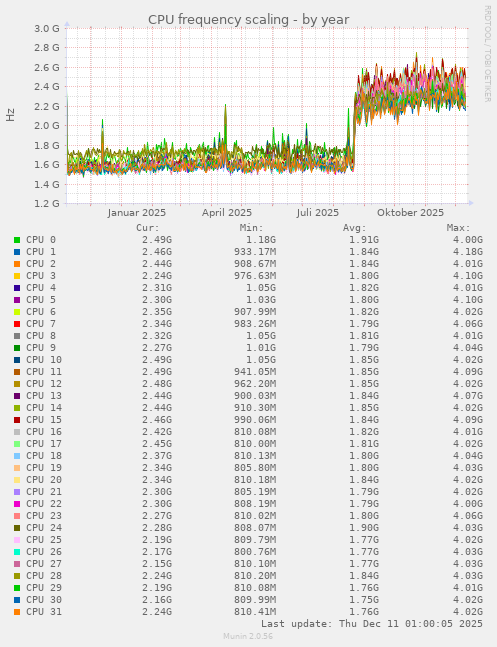The height and width of the screenshot is (647, 497).
Task: Select the dark red swatch beside CPU 15
Action: tap(17, 420)
